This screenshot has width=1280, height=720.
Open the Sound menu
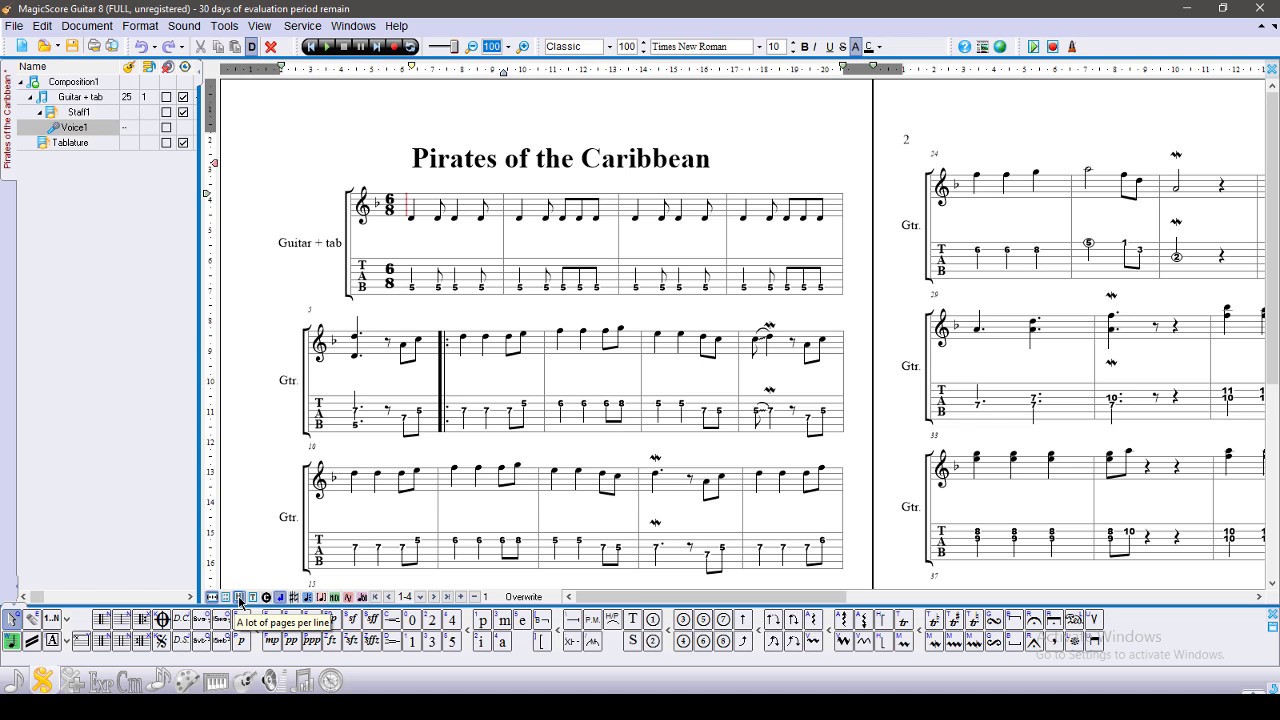(x=184, y=26)
